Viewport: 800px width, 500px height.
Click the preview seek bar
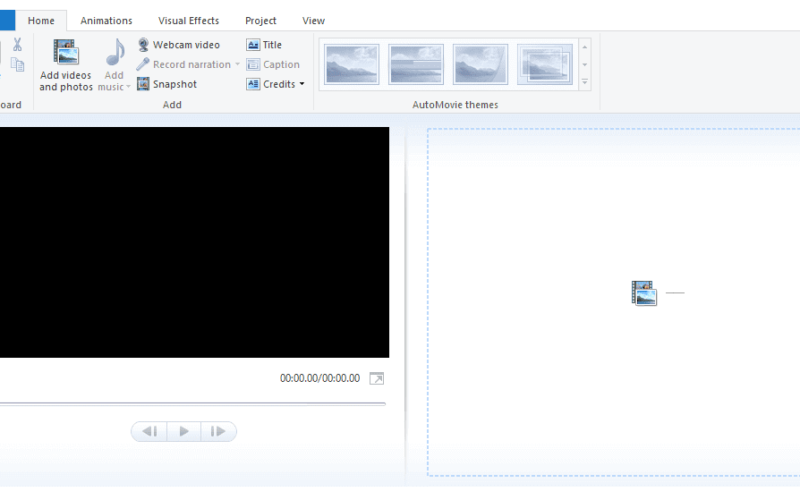193,404
